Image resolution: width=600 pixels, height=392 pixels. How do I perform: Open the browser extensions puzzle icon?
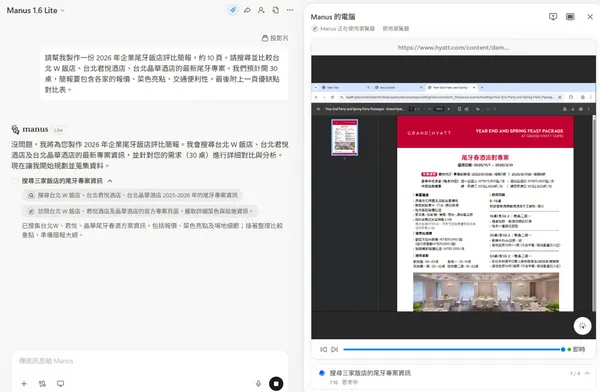571,97
